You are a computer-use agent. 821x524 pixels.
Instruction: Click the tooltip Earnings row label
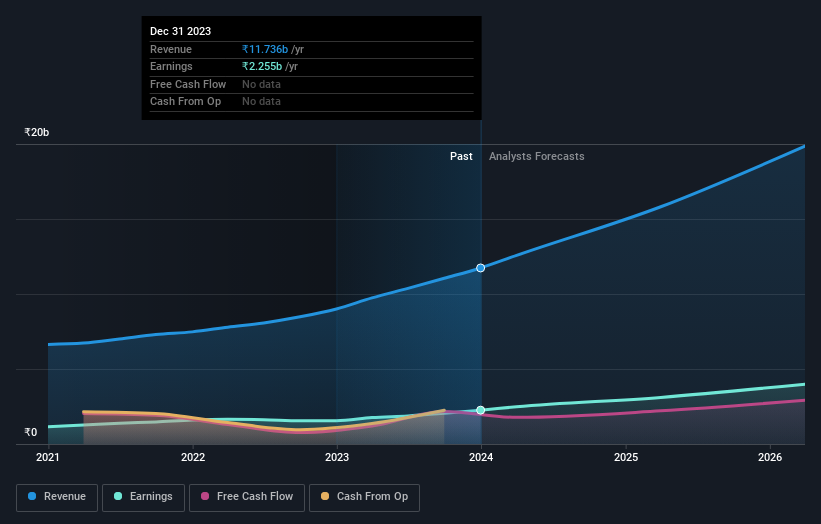point(171,66)
